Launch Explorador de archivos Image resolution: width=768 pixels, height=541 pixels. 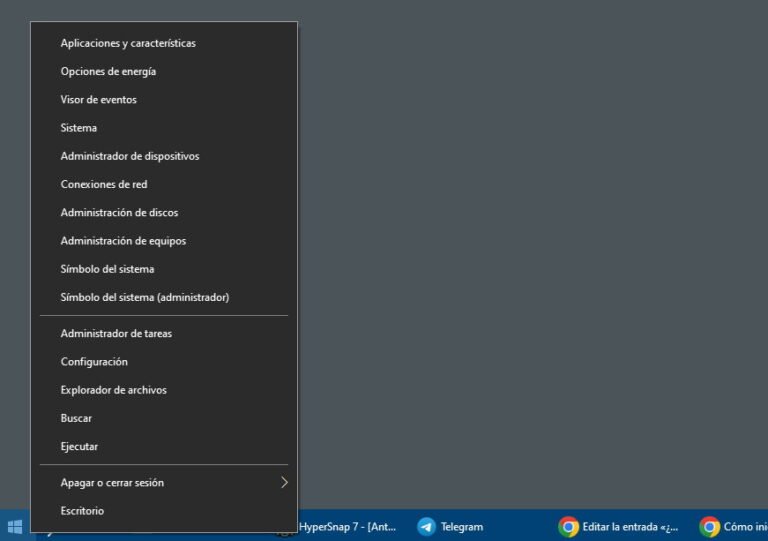click(x=113, y=390)
